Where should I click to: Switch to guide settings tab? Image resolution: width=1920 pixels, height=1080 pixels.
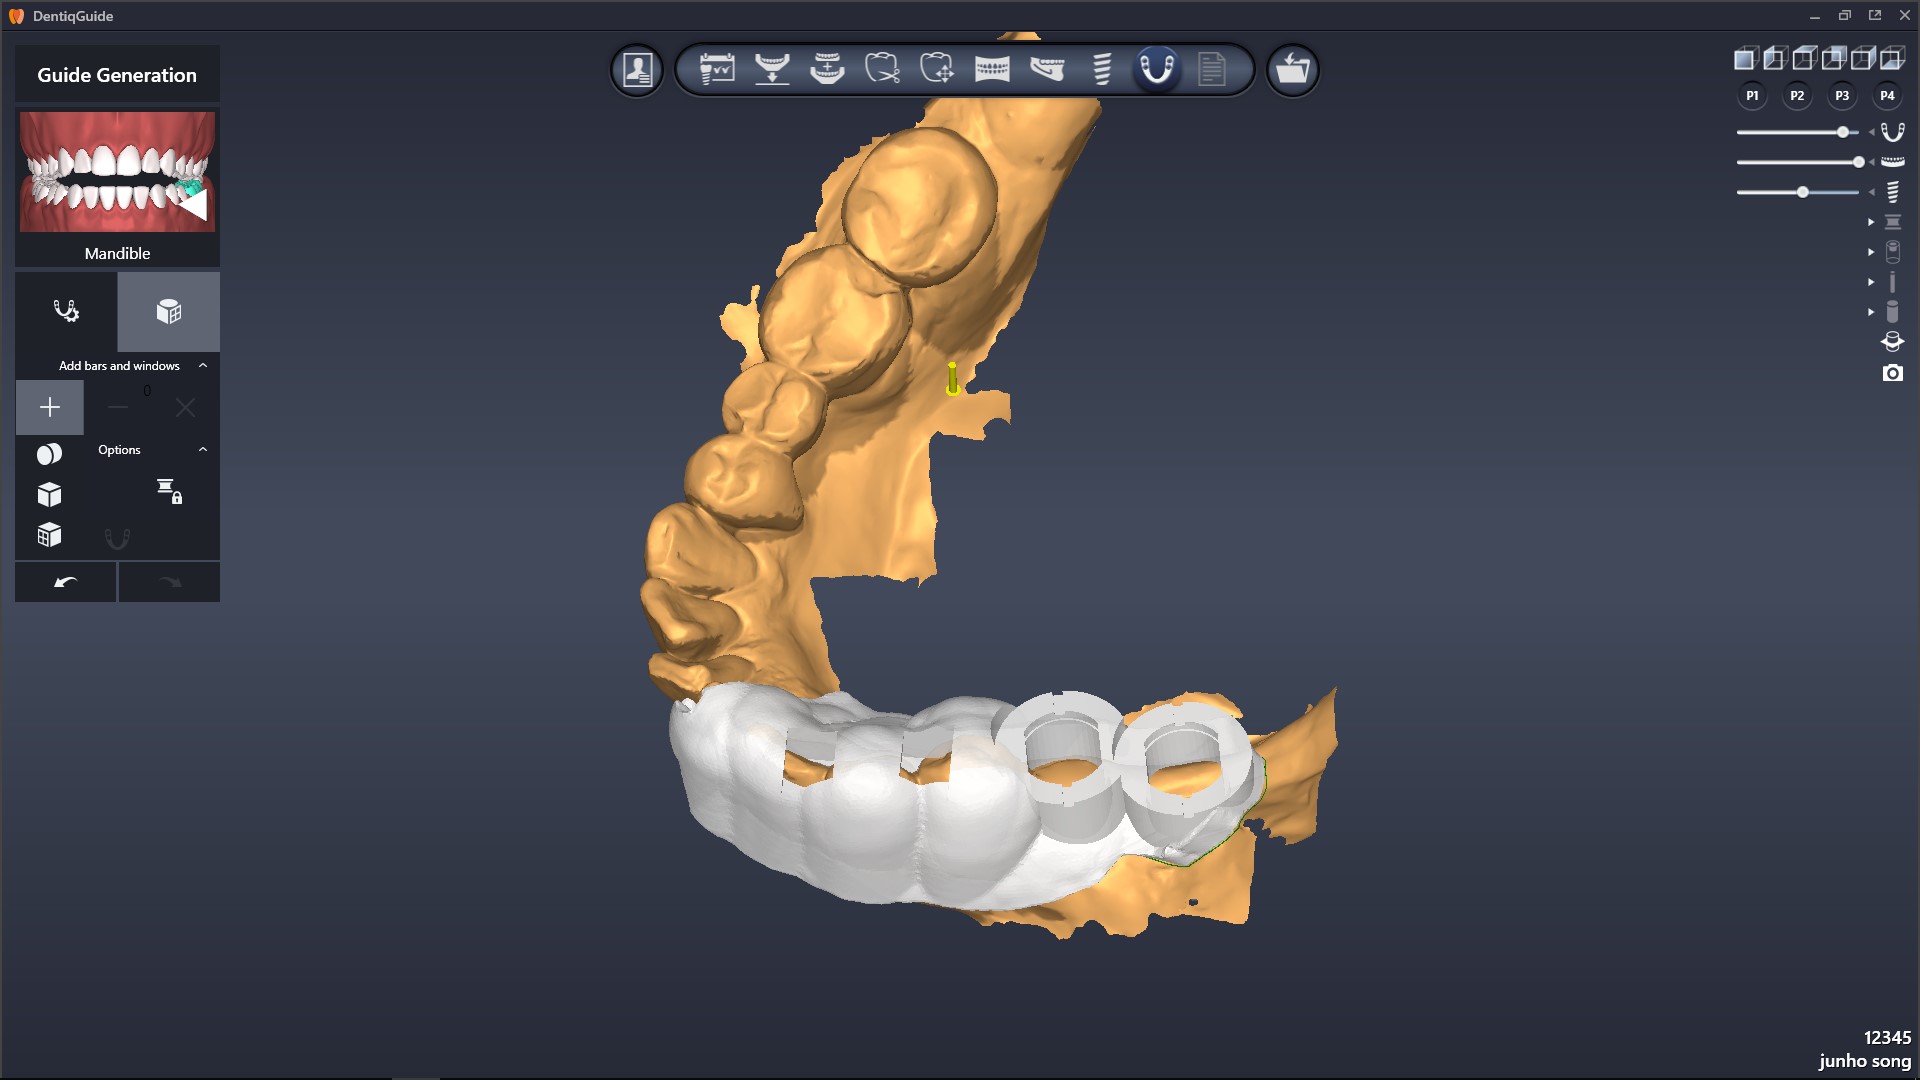click(x=66, y=312)
